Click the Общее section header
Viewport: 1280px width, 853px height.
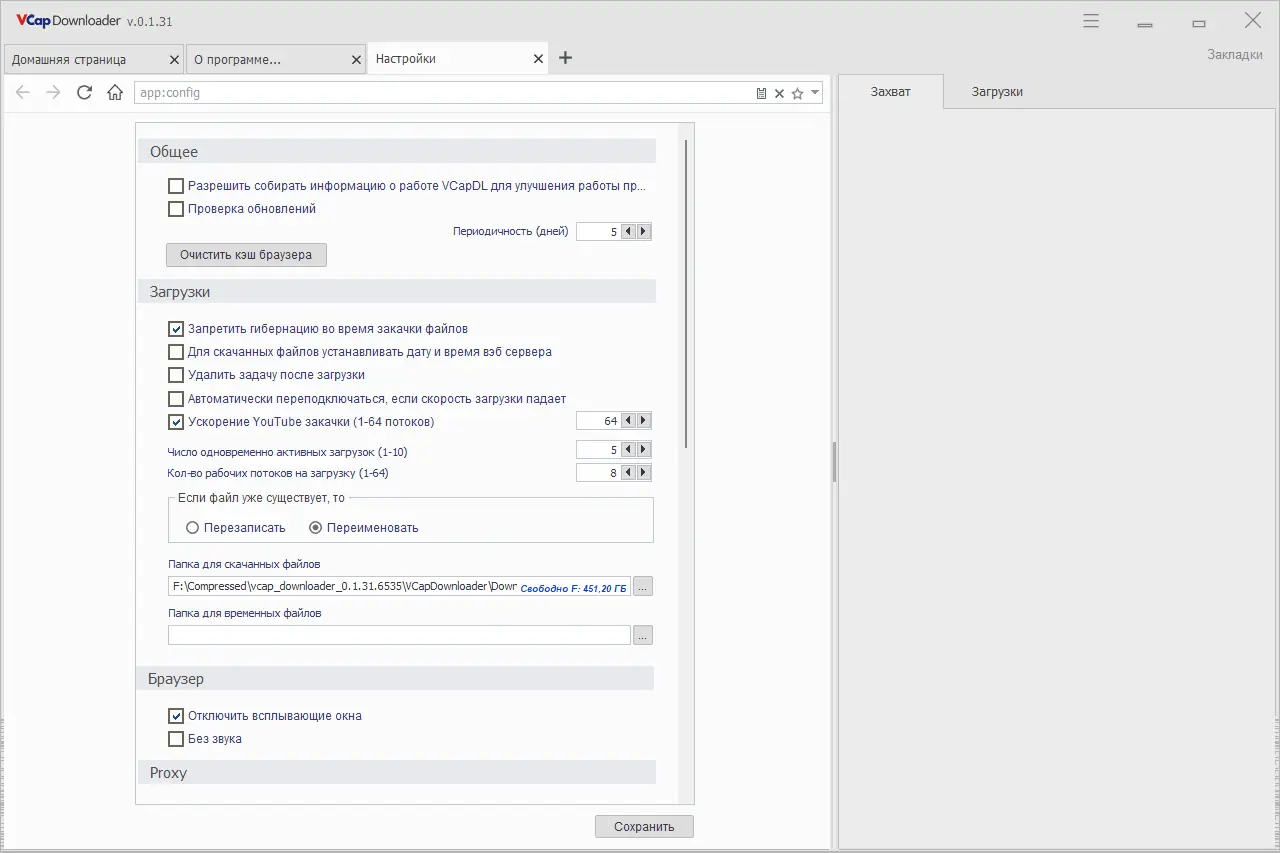click(x=396, y=152)
